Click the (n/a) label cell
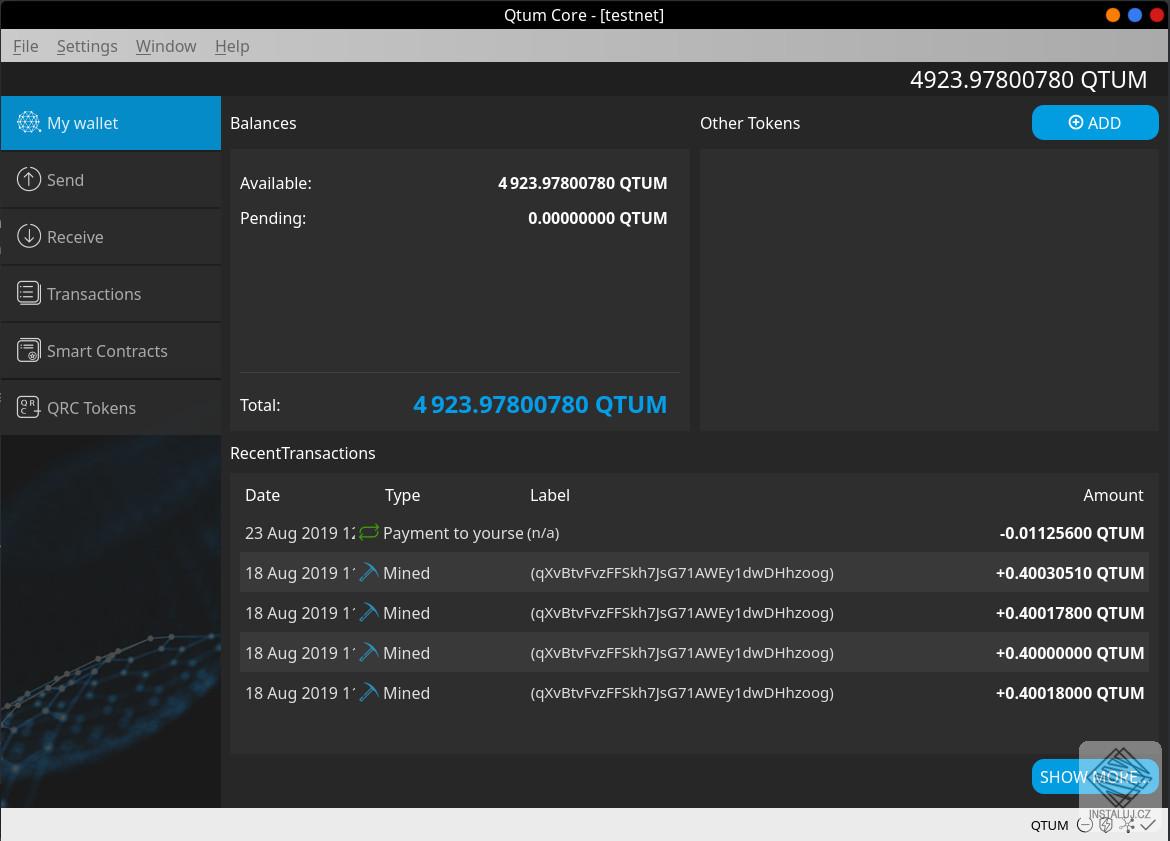Image resolution: width=1170 pixels, height=841 pixels. [x=543, y=534]
